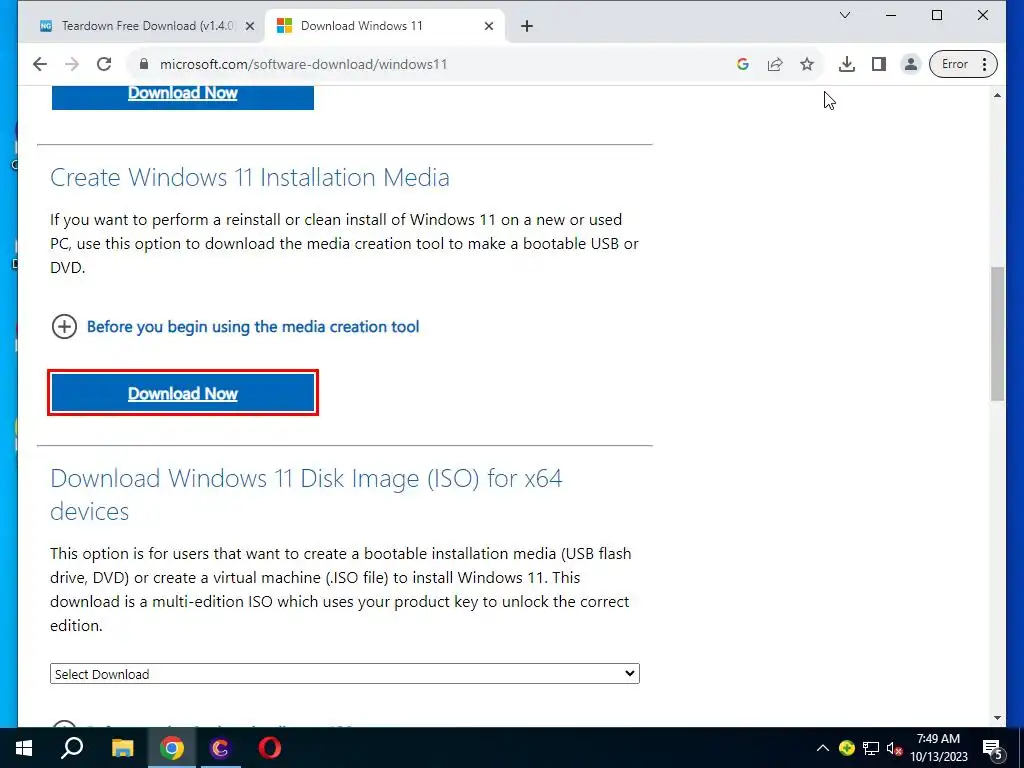Open the purple C app in taskbar
Image resolution: width=1024 pixels, height=768 pixels.
pos(221,748)
